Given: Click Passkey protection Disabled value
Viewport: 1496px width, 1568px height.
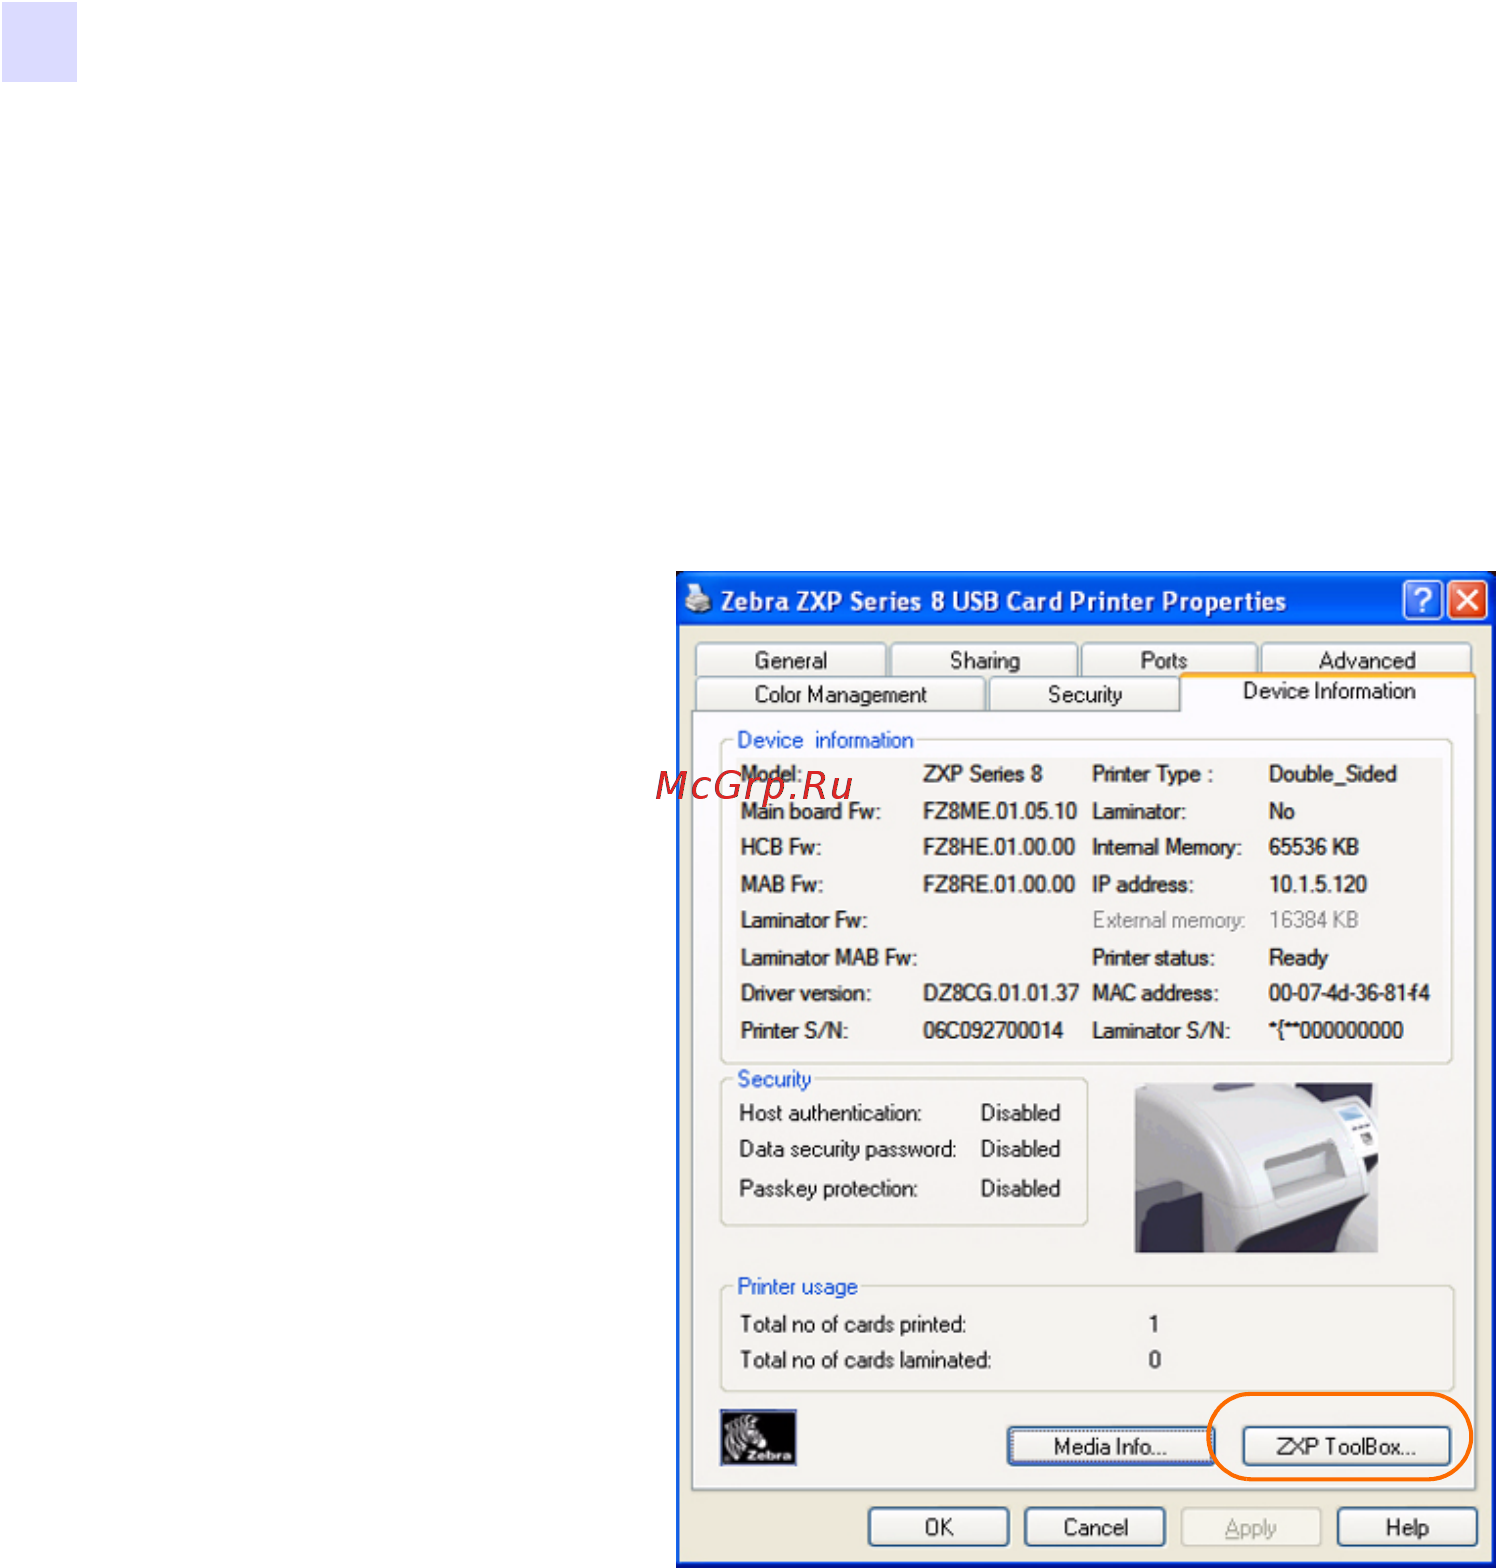Looking at the screenshot, I should click(1020, 1188).
